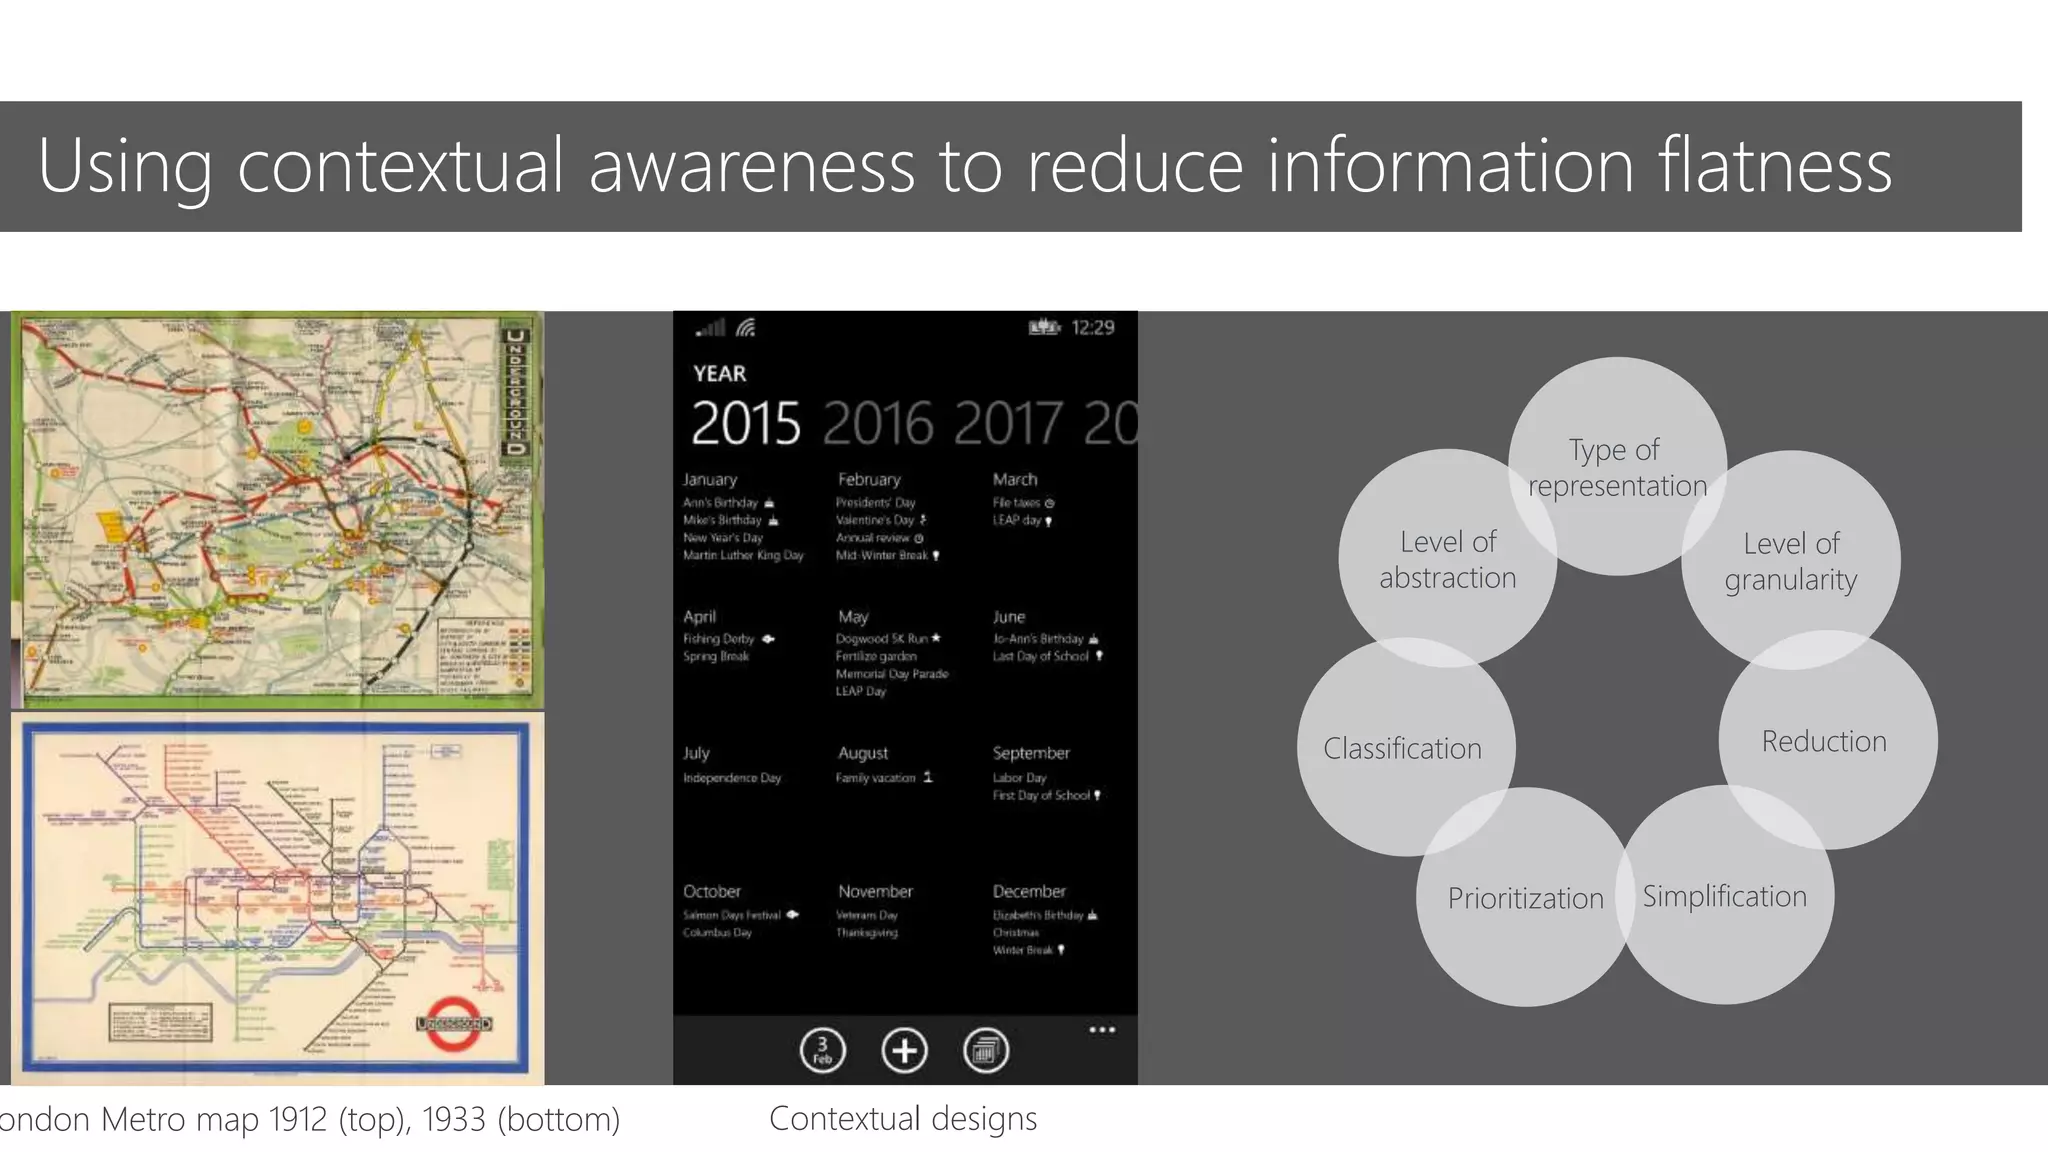
Task: Click the 'Mike's Birthday' event
Action: 730,520
